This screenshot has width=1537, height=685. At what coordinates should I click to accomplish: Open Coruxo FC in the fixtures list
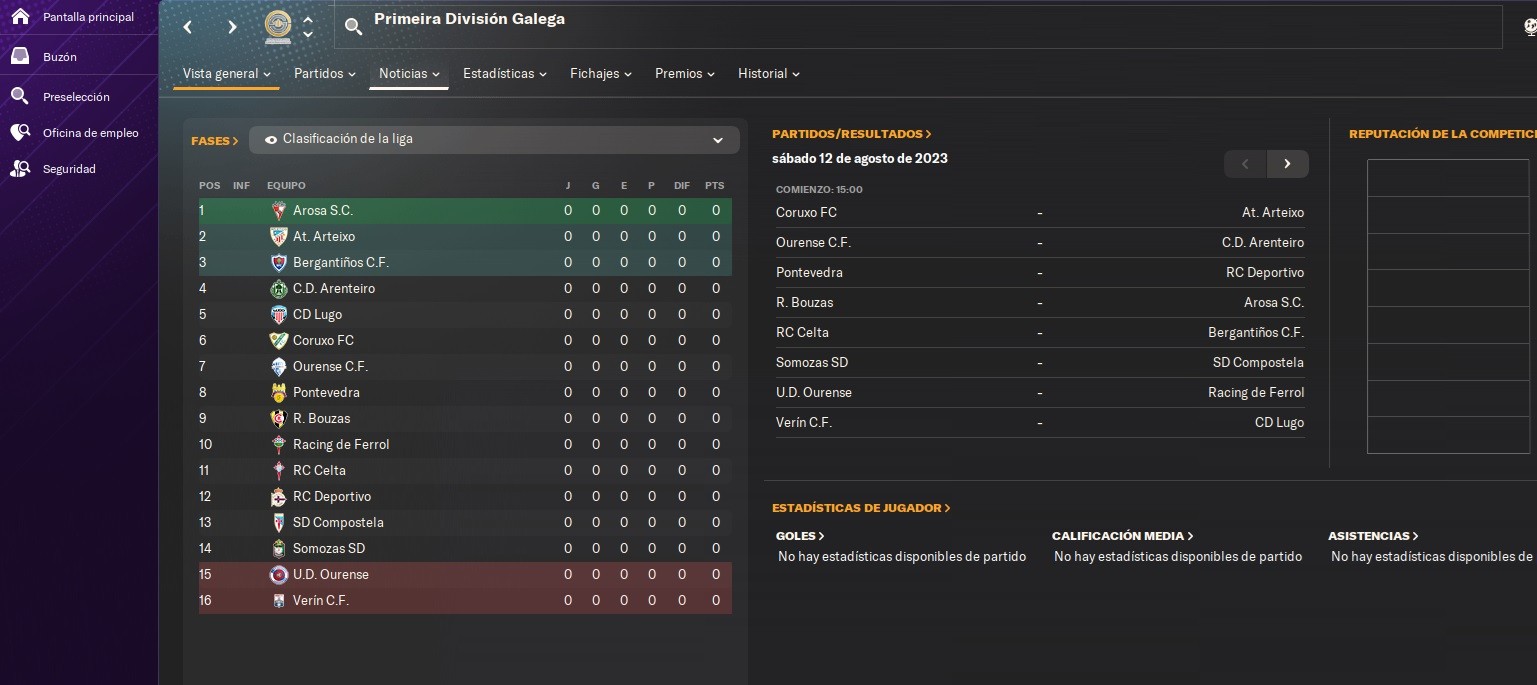coord(806,212)
